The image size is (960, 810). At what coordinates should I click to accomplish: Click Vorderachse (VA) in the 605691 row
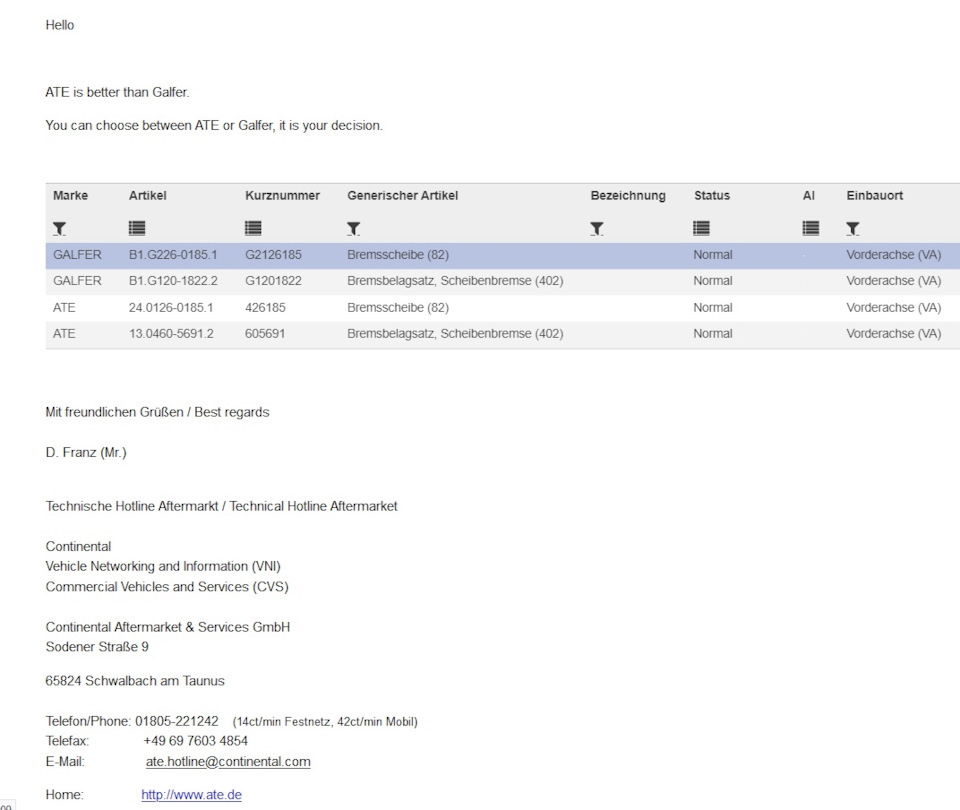[893, 334]
